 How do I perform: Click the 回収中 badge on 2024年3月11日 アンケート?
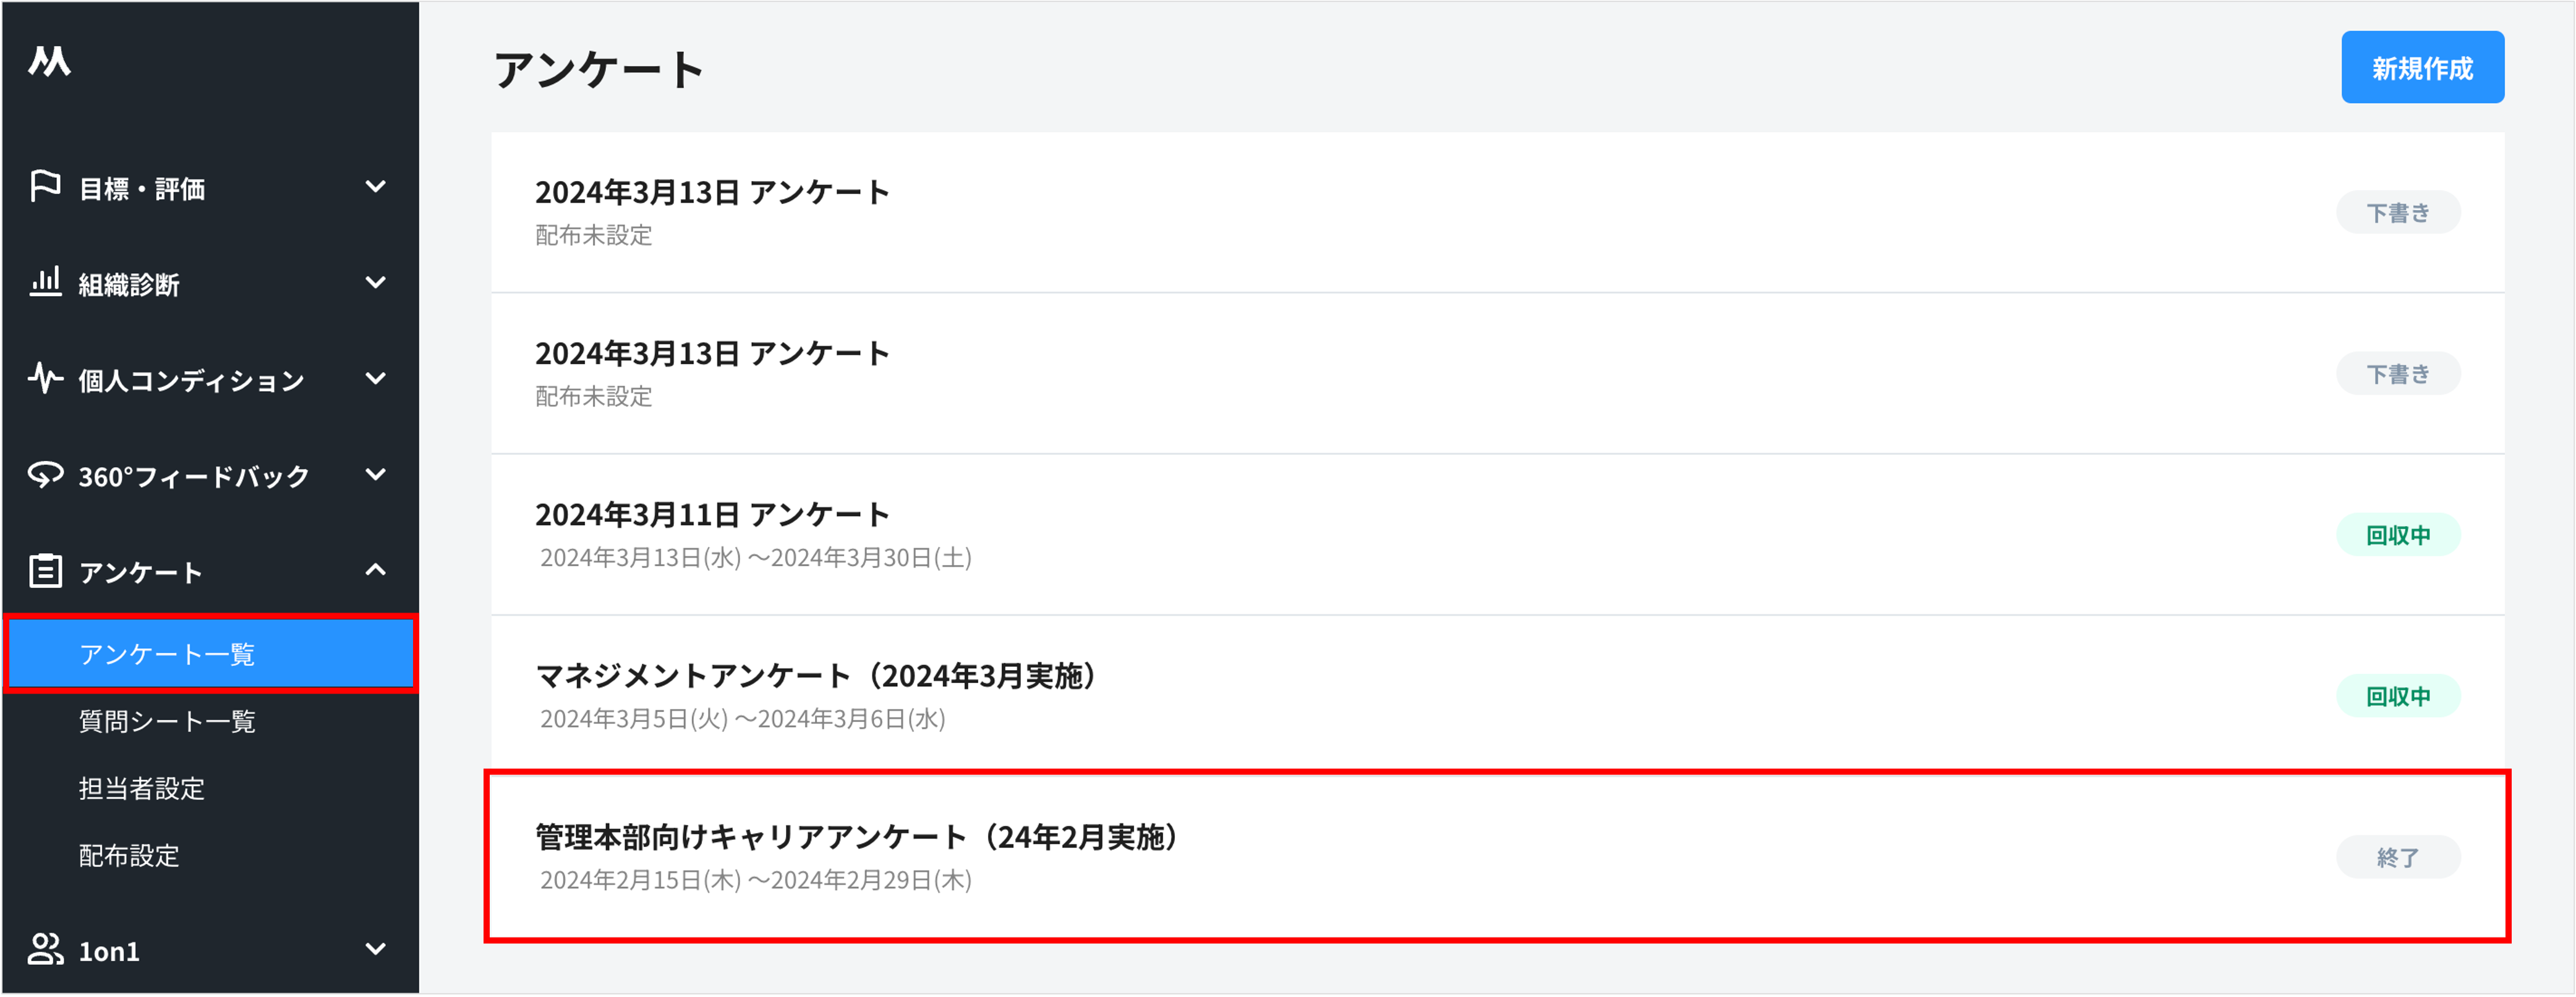(x=2398, y=534)
